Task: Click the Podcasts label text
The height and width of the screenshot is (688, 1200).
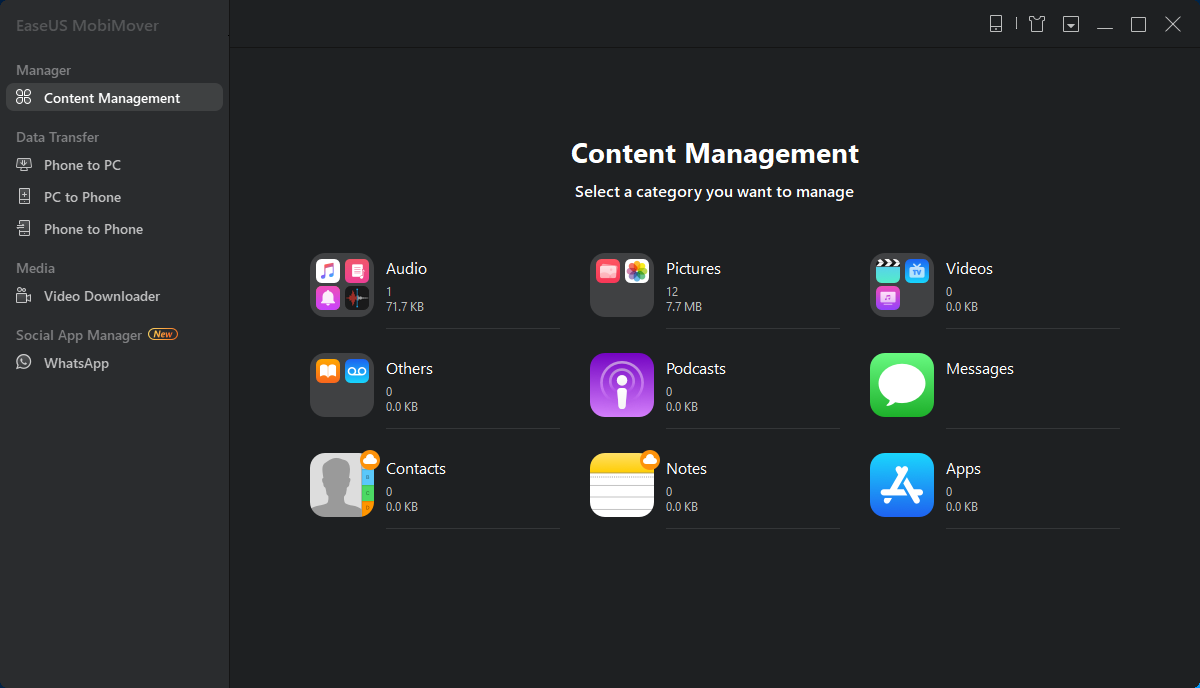Action: [696, 368]
